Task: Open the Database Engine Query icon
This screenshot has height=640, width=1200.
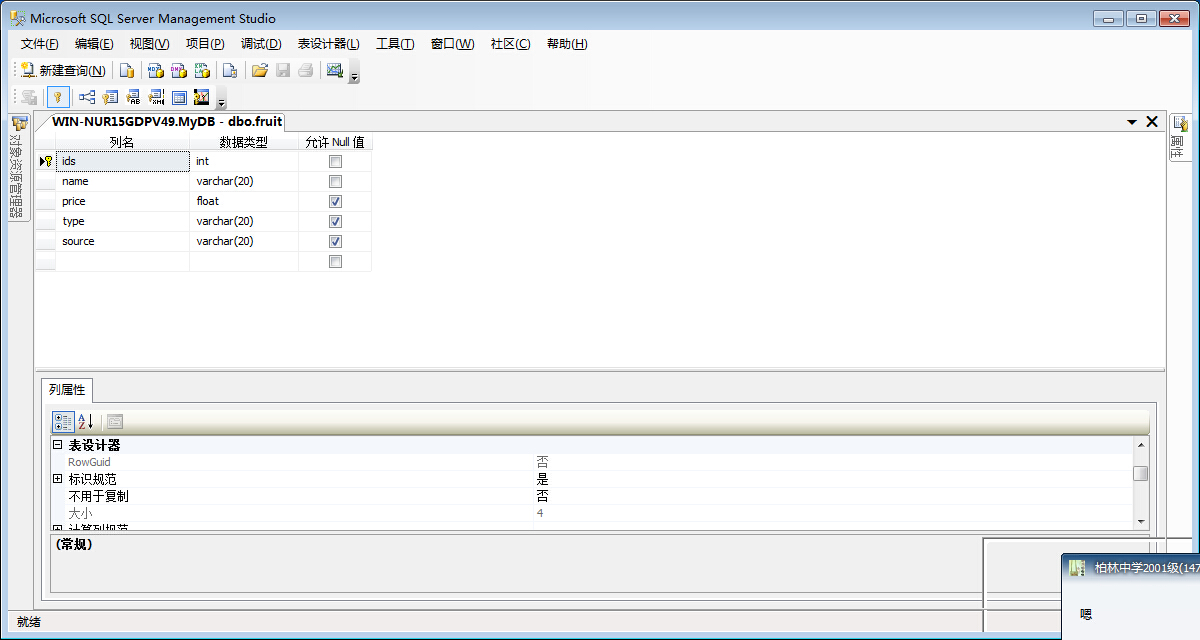Action: (127, 70)
